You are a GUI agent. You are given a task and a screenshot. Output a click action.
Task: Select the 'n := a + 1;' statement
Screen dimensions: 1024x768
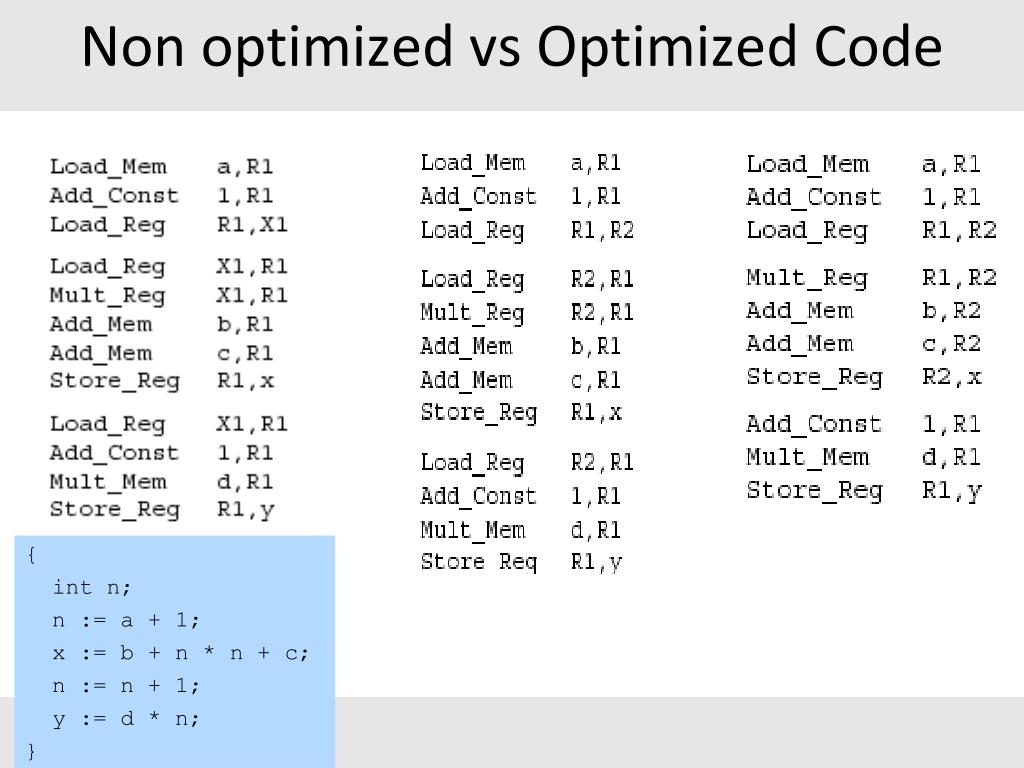click(126, 620)
